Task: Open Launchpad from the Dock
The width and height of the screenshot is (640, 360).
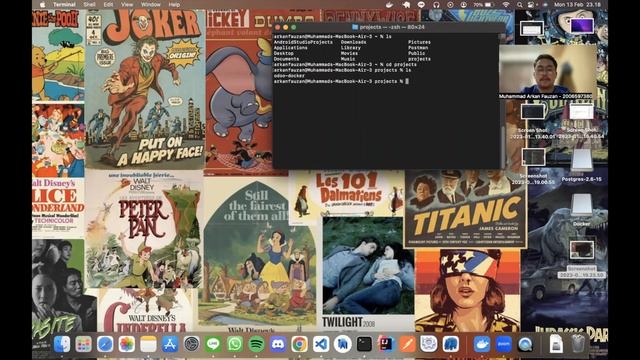Action: pyautogui.click(x=83, y=344)
